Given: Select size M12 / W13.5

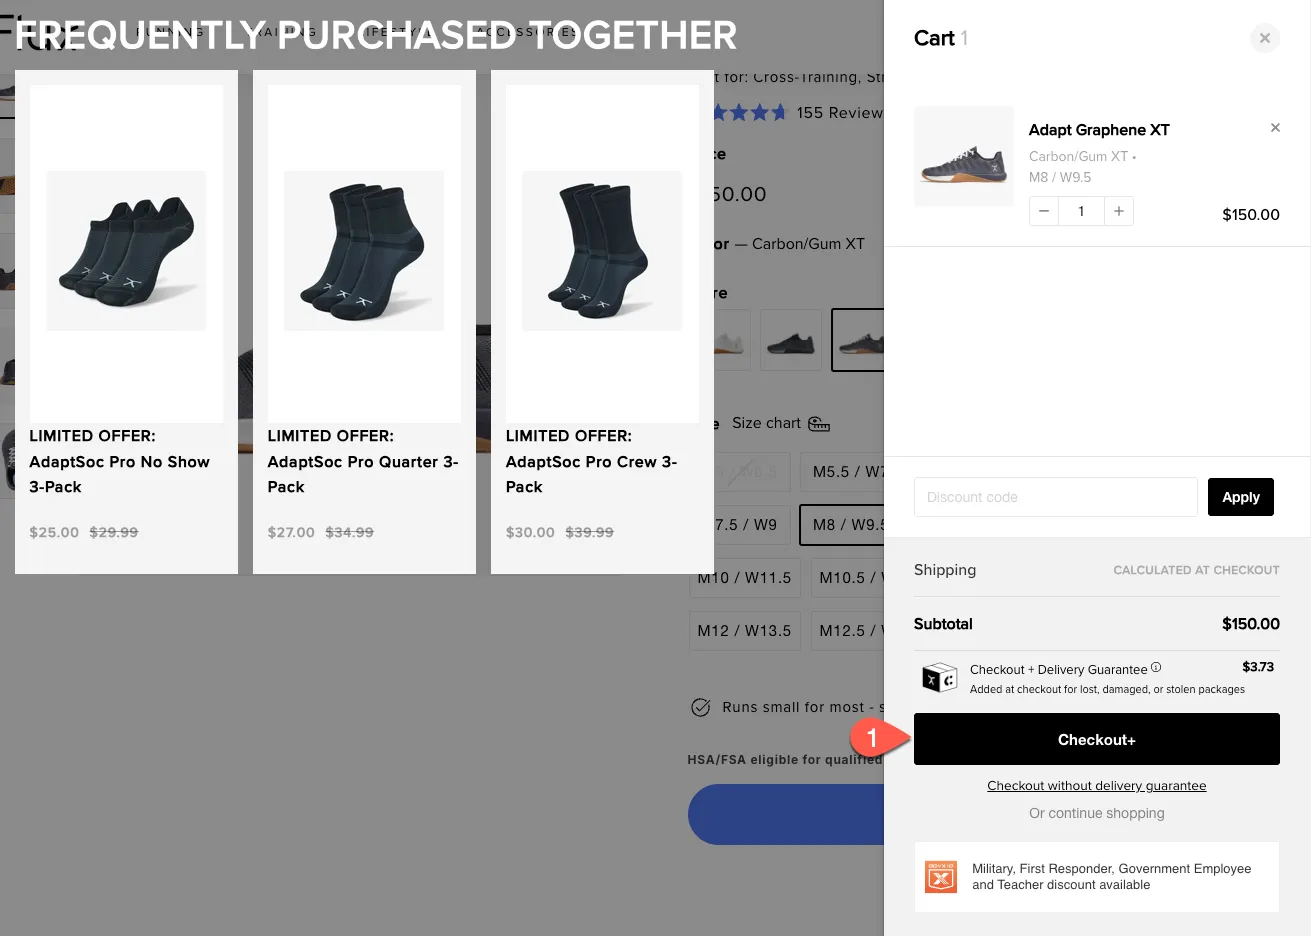Looking at the screenshot, I should (744, 631).
